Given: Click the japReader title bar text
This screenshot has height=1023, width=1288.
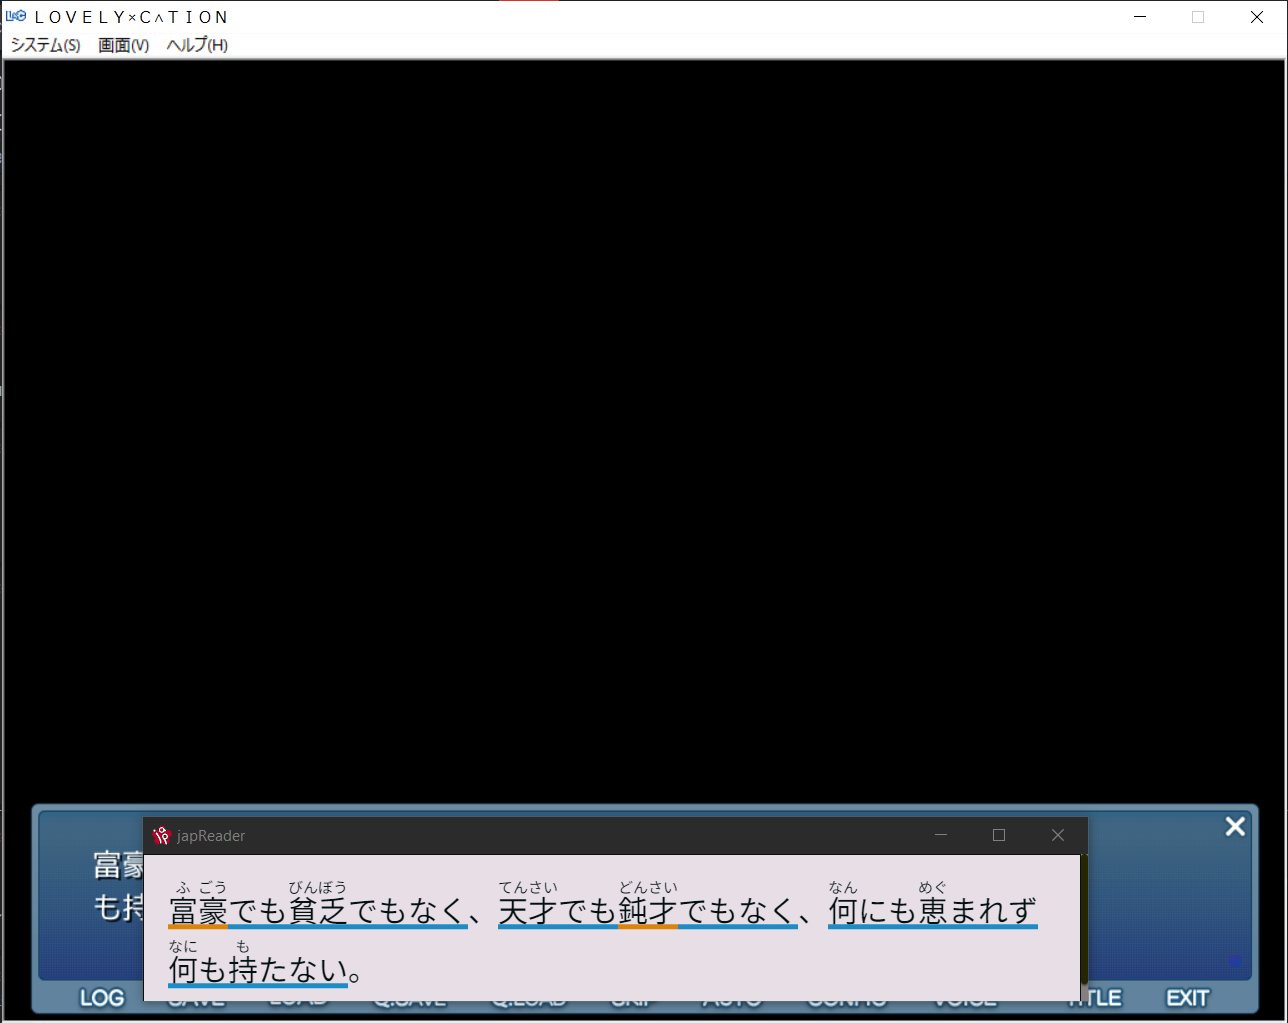Looking at the screenshot, I should click(211, 836).
